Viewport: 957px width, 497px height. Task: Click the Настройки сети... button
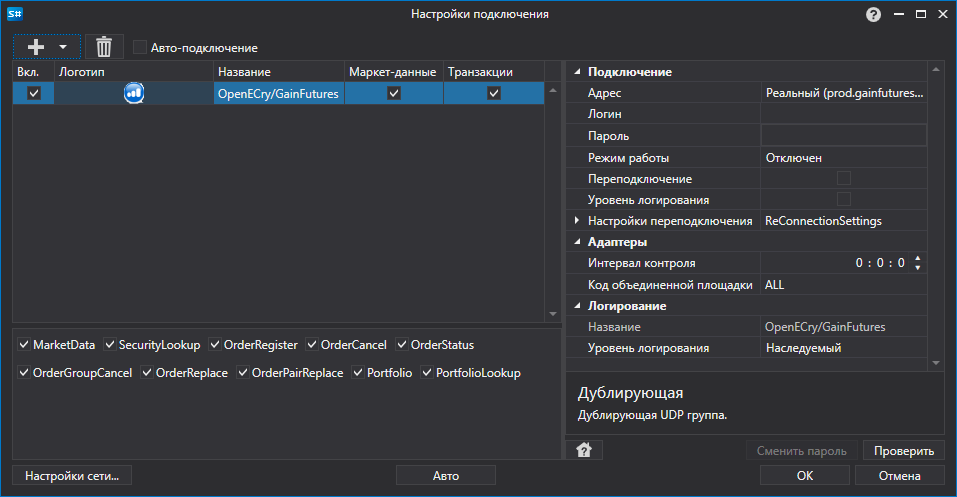[72, 475]
